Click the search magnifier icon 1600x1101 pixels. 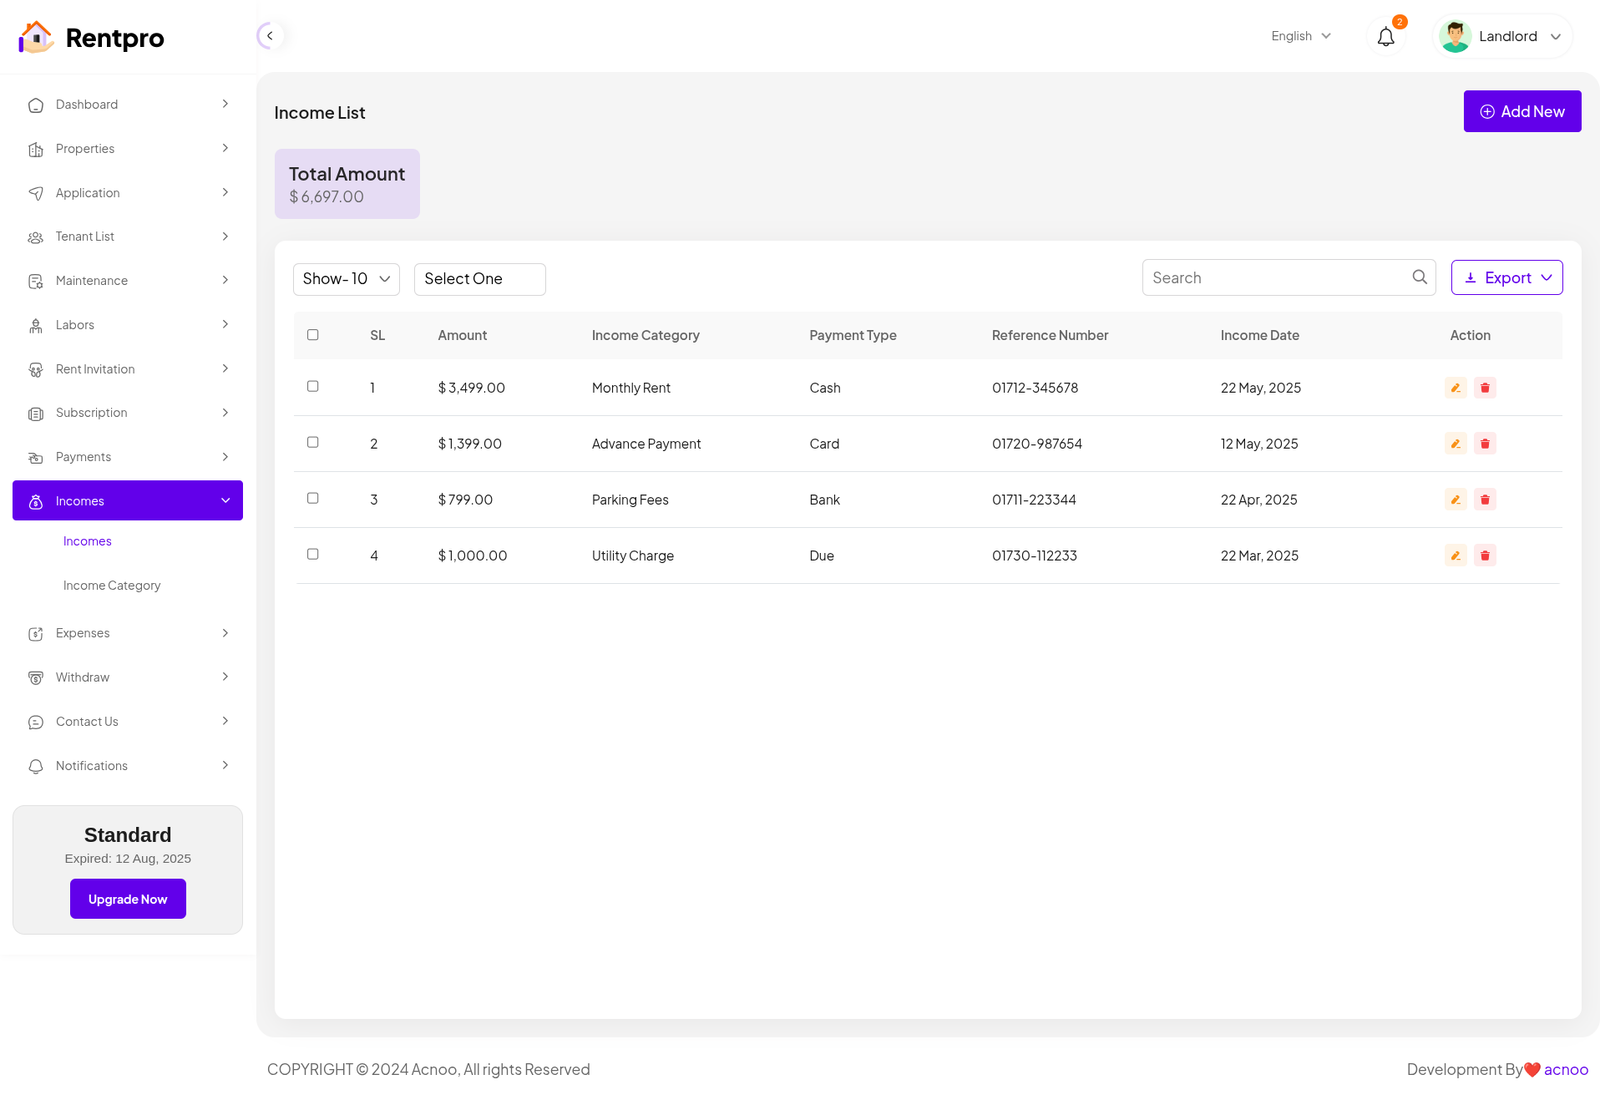pyautogui.click(x=1419, y=278)
